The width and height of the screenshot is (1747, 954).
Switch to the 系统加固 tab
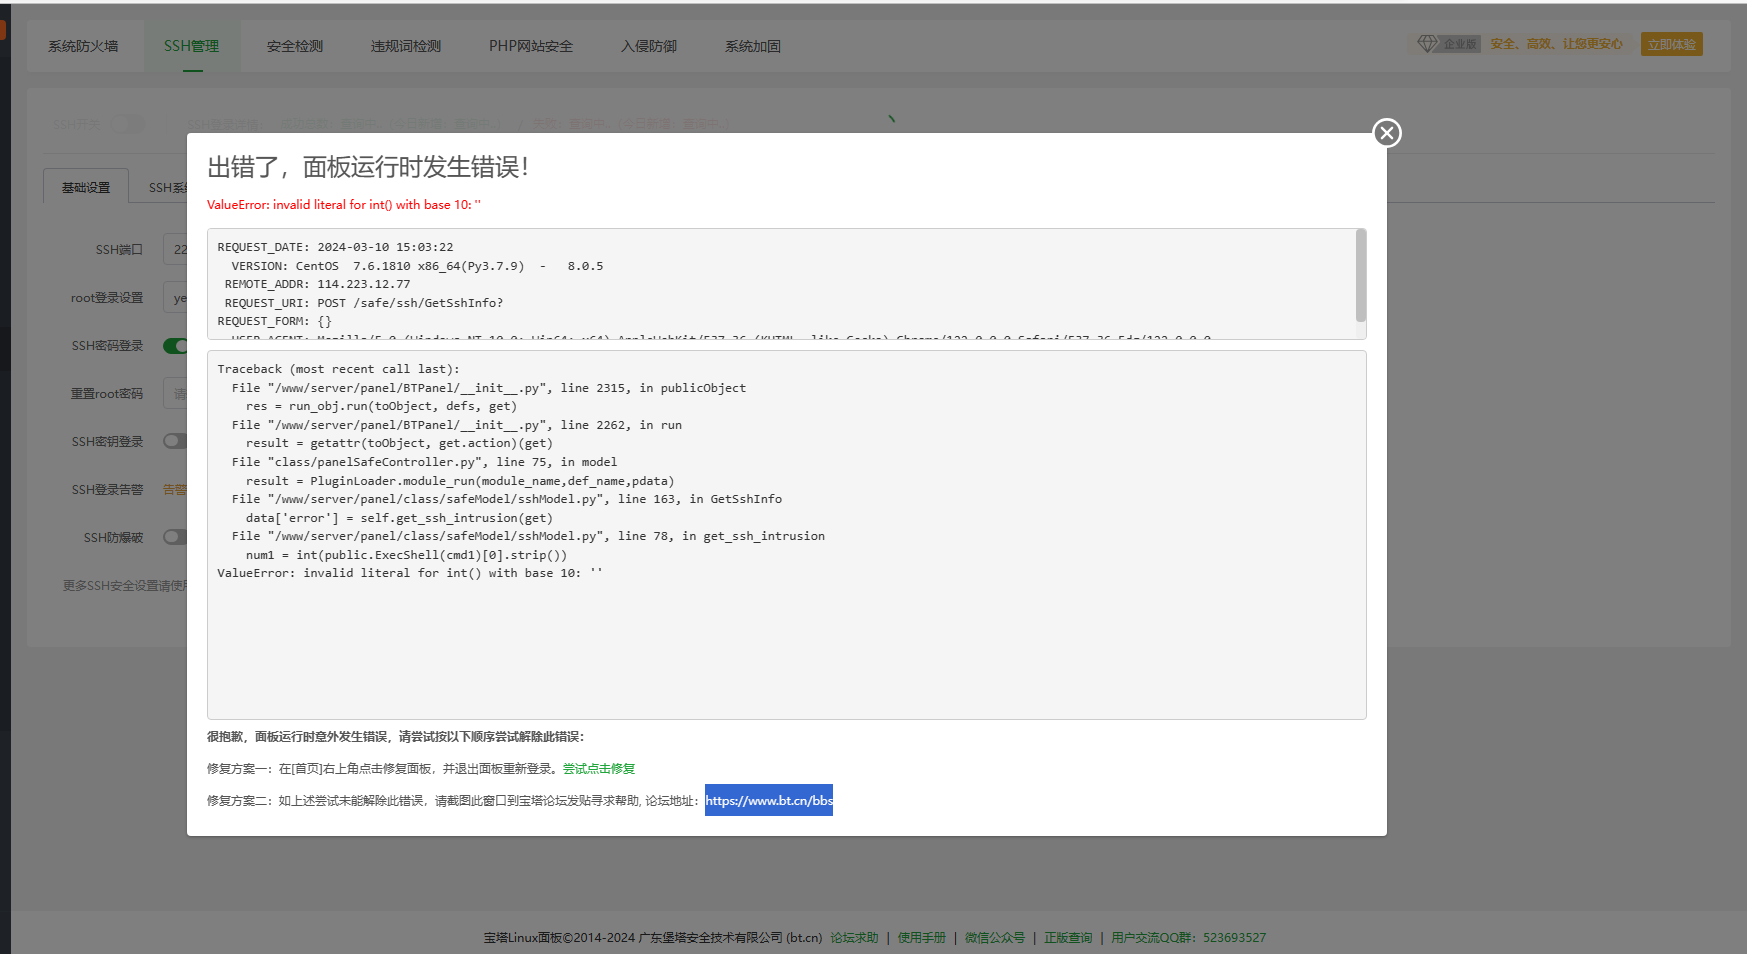tap(753, 46)
